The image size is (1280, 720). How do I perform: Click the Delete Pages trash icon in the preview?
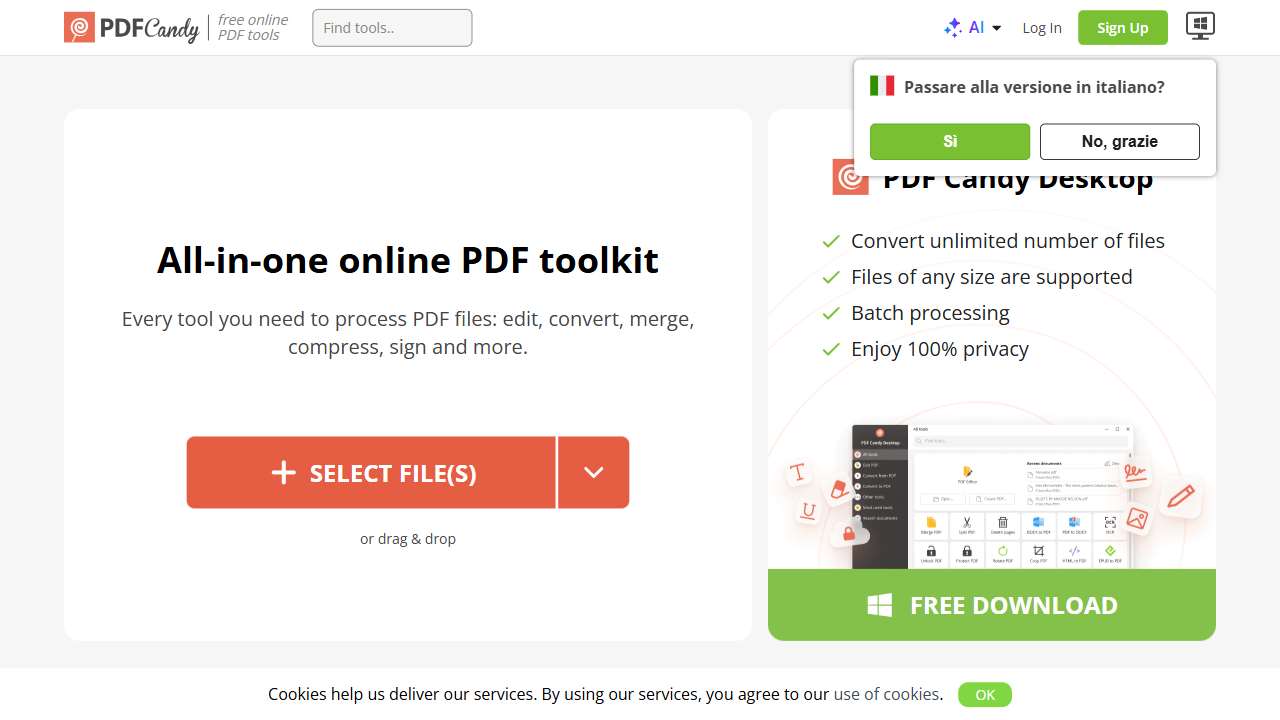coord(1003,522)
